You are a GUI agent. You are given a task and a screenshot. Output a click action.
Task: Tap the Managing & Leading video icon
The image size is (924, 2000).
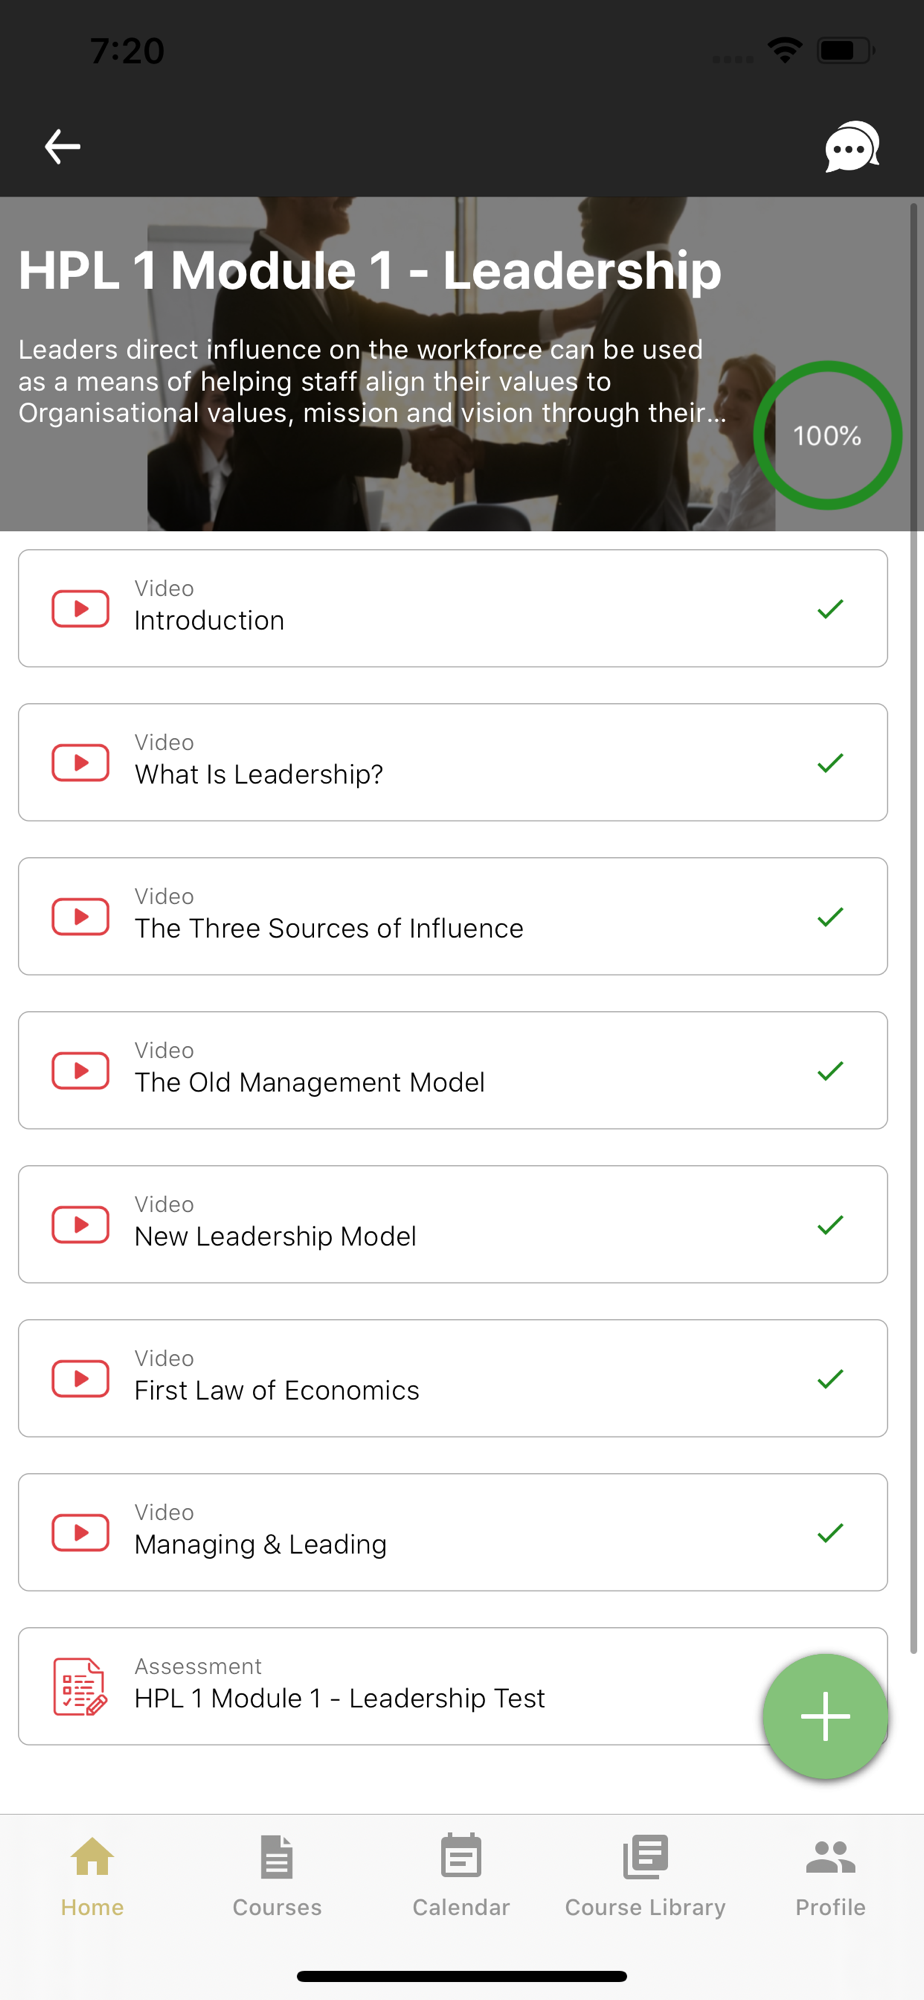(80, 1532)
